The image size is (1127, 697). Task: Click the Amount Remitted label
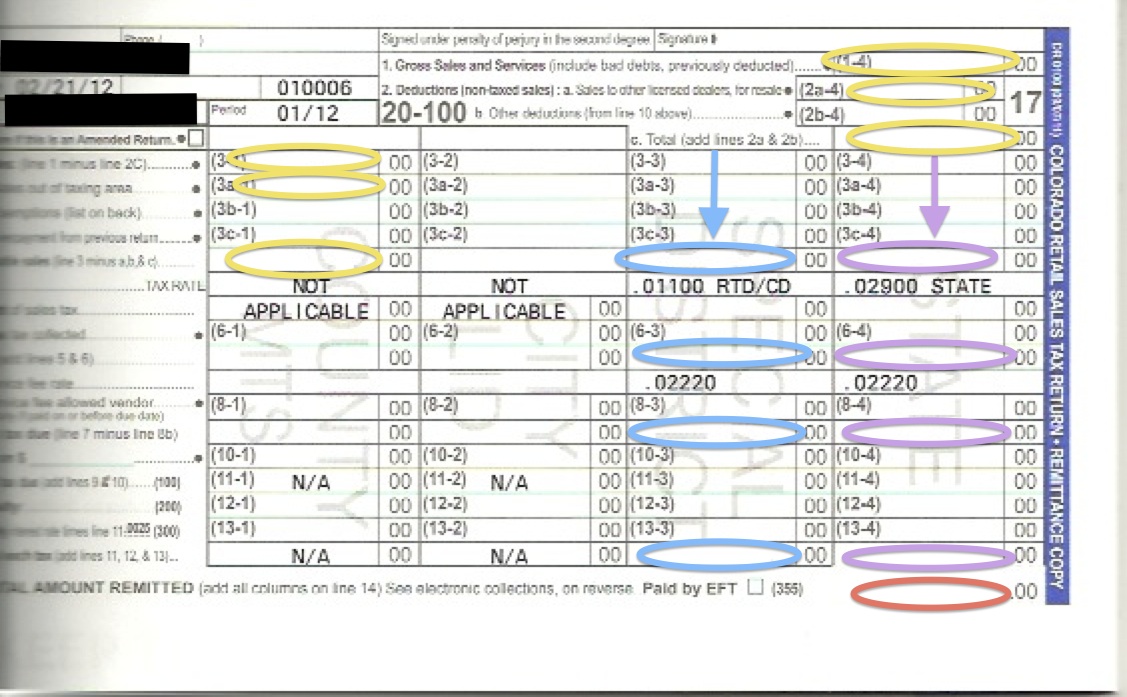tap(97, 588)
